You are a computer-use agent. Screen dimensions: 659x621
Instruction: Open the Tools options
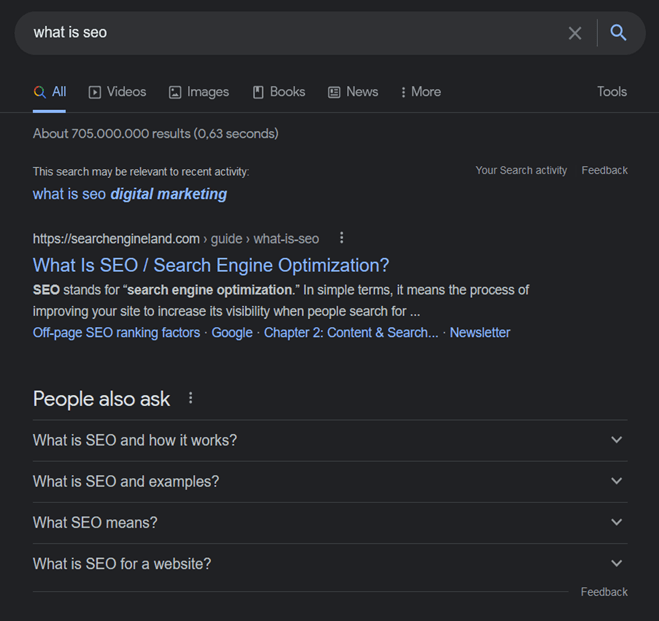coord(612,92)
